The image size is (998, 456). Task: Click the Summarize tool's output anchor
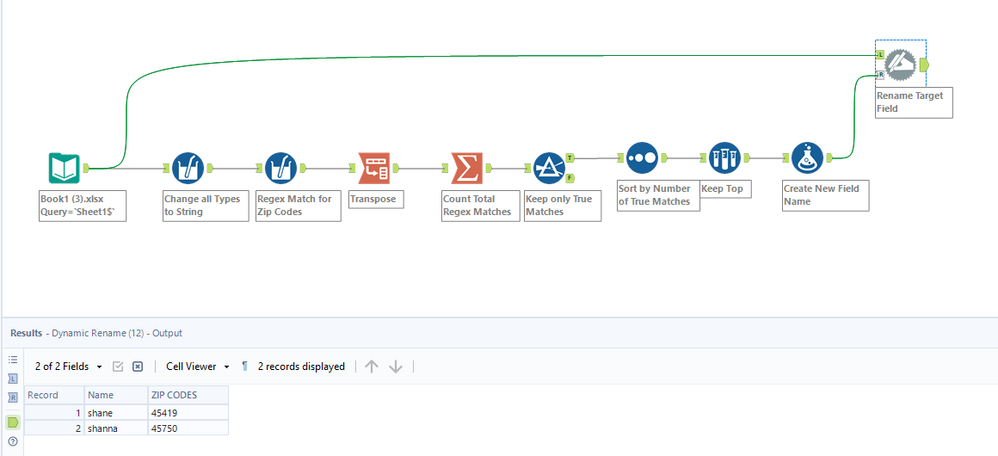point(489,168)
